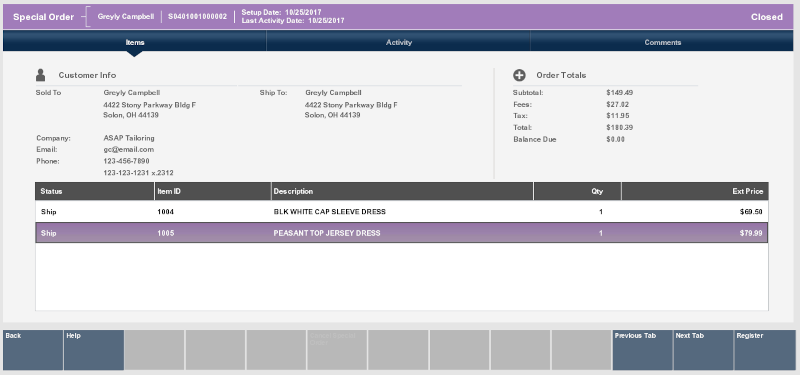This screenshot has width=800, height=375.
Task: Go to Next Tab
Action: click(x=703, y=350)
